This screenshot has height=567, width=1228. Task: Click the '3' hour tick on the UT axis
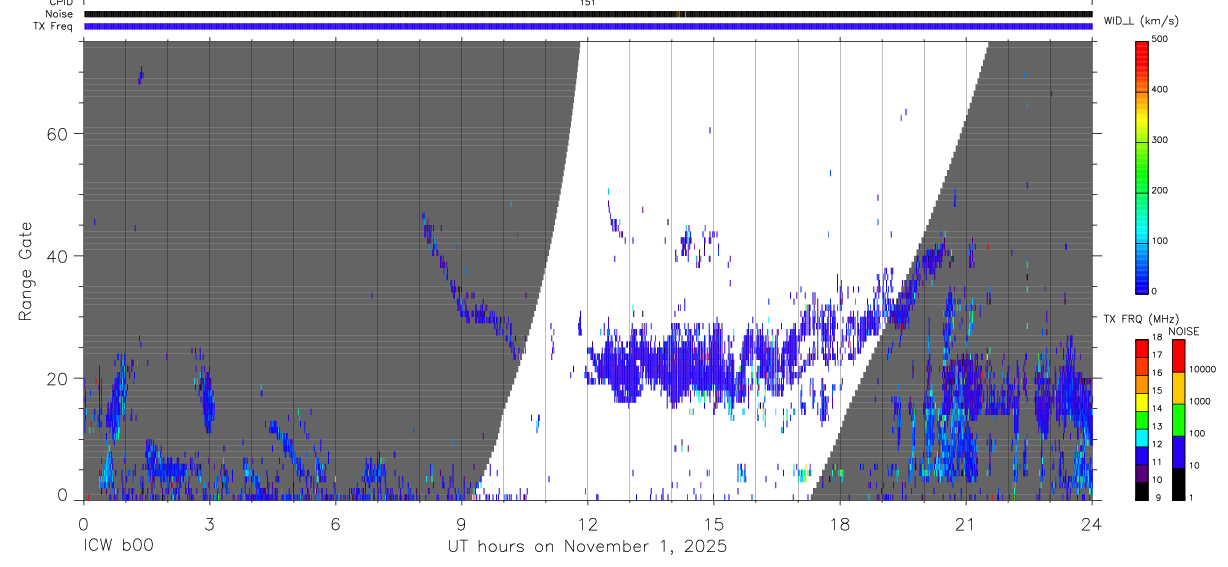point(209,523)
